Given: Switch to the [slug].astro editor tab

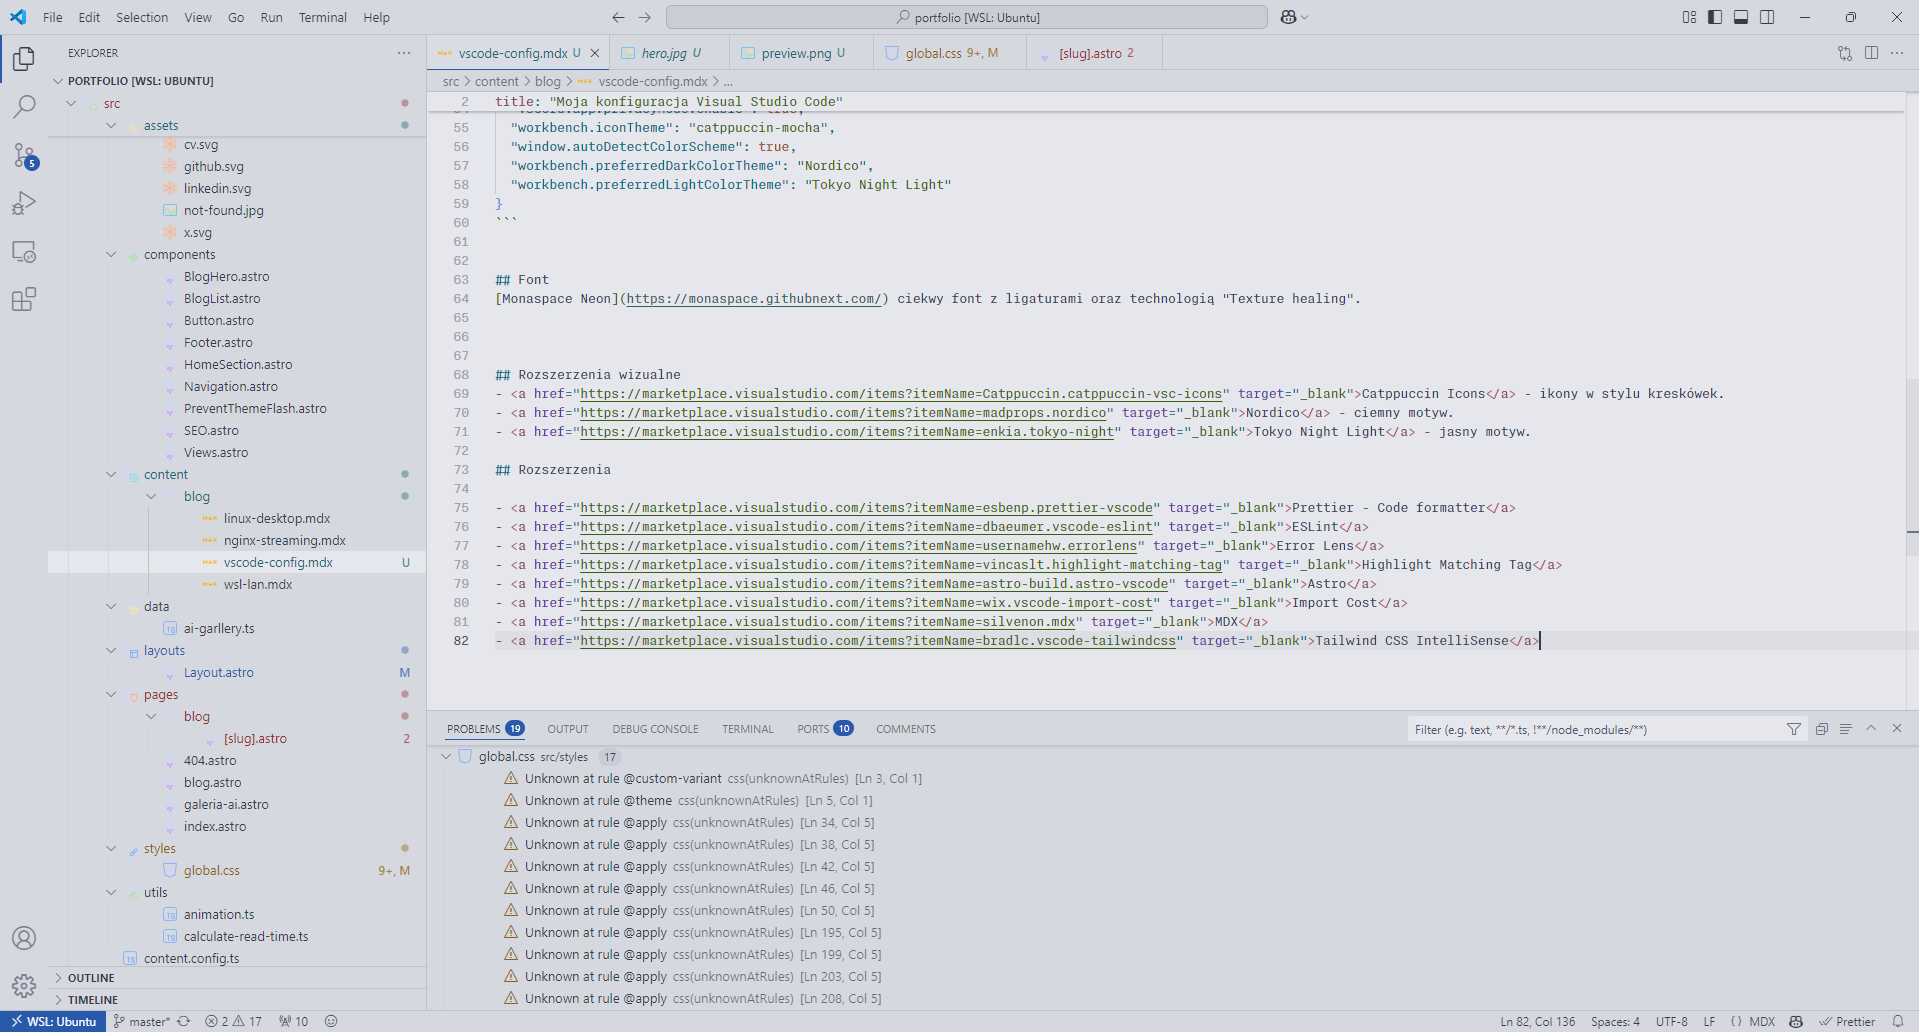Looking at the screenshot, I should 1095,53.
